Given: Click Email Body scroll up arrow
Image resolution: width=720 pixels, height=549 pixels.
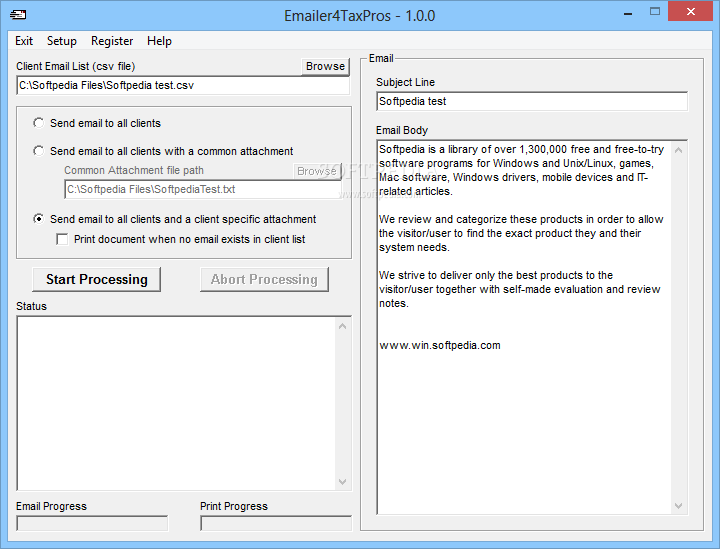Looking at the screenshot, I should (679, 150).
